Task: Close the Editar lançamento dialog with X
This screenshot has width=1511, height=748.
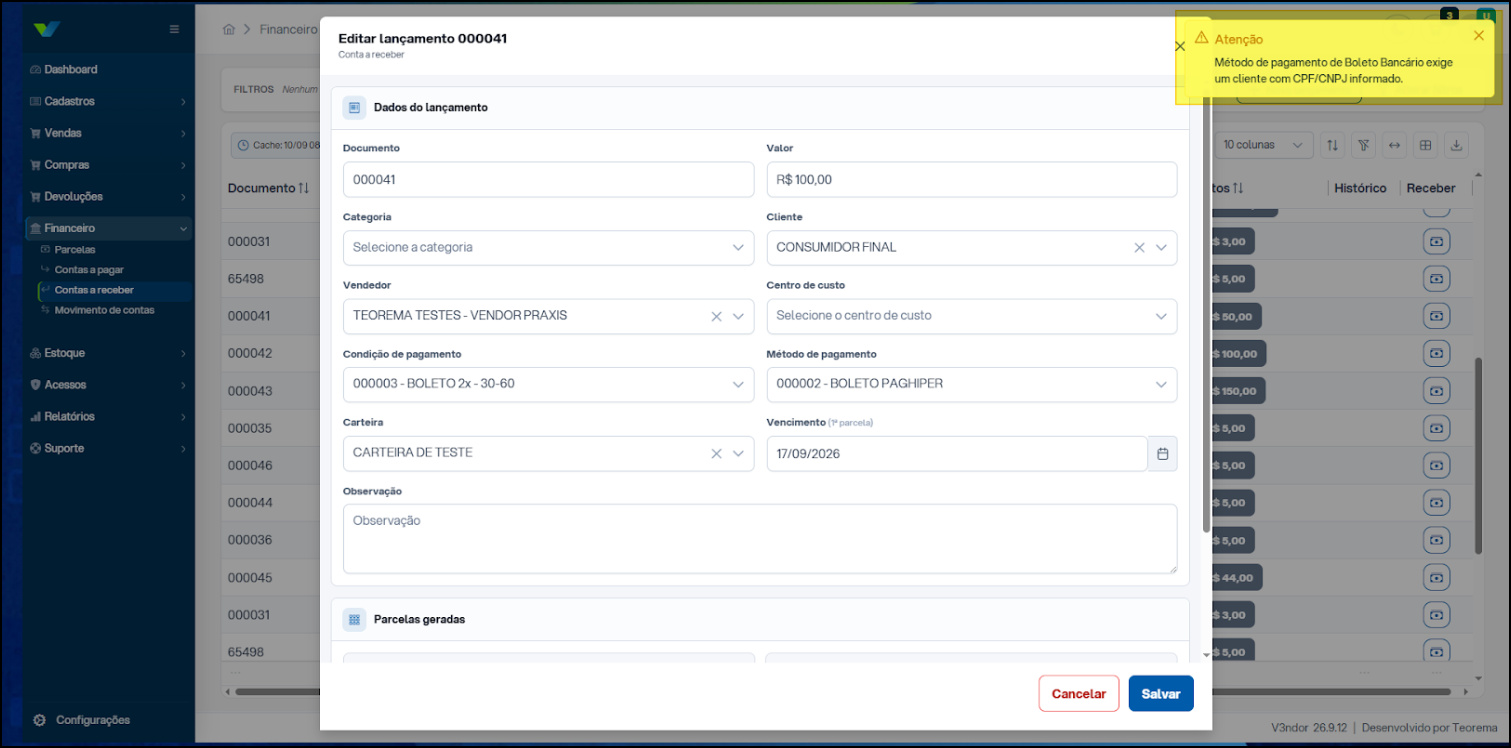Action: (x=1179, y=46)
